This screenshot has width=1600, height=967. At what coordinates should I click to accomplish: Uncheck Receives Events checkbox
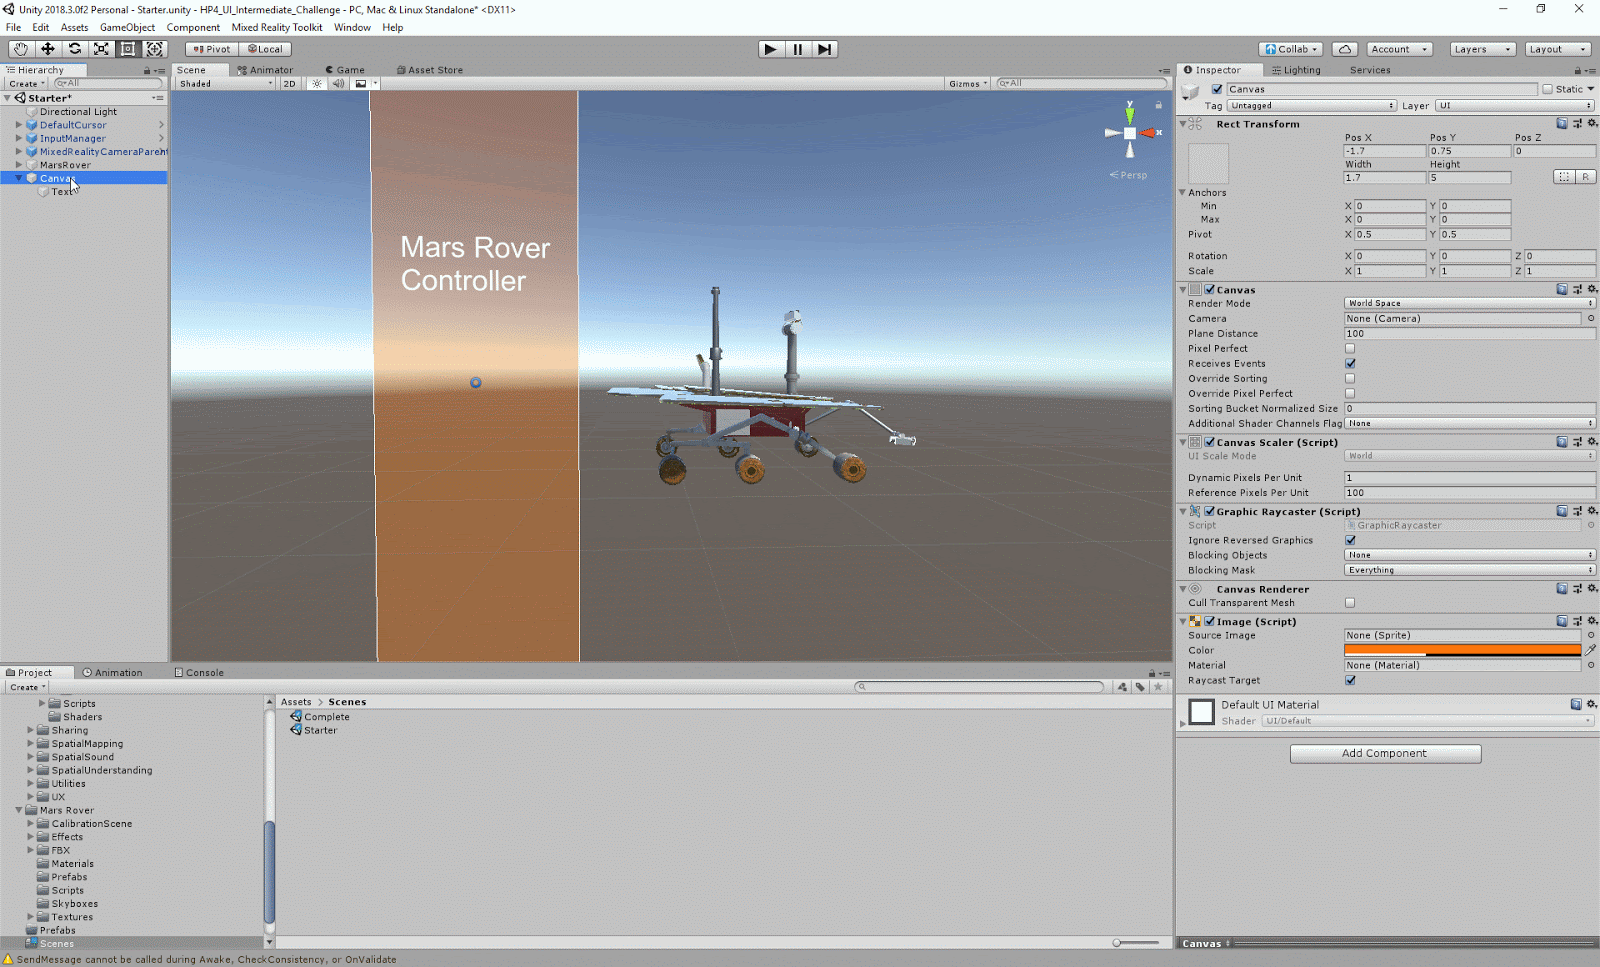click(x=1350, y=364)
